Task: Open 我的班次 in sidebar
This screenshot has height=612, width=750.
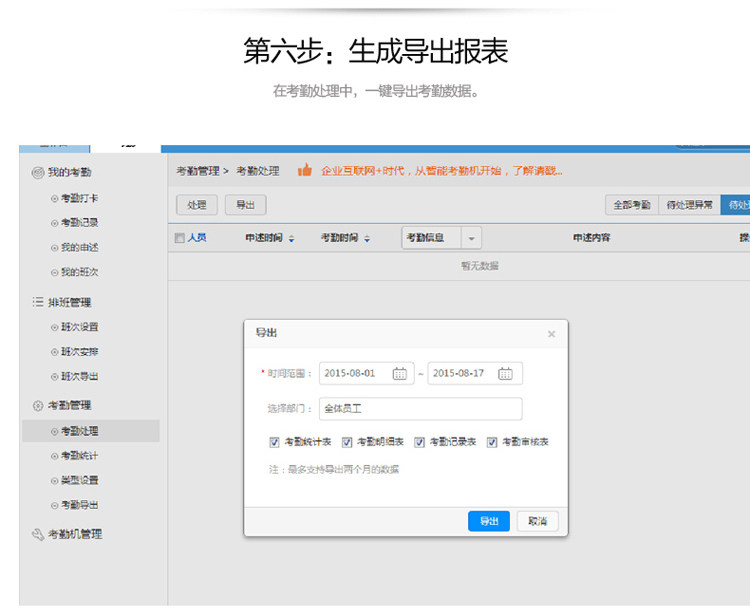Action: click(79, 272)
